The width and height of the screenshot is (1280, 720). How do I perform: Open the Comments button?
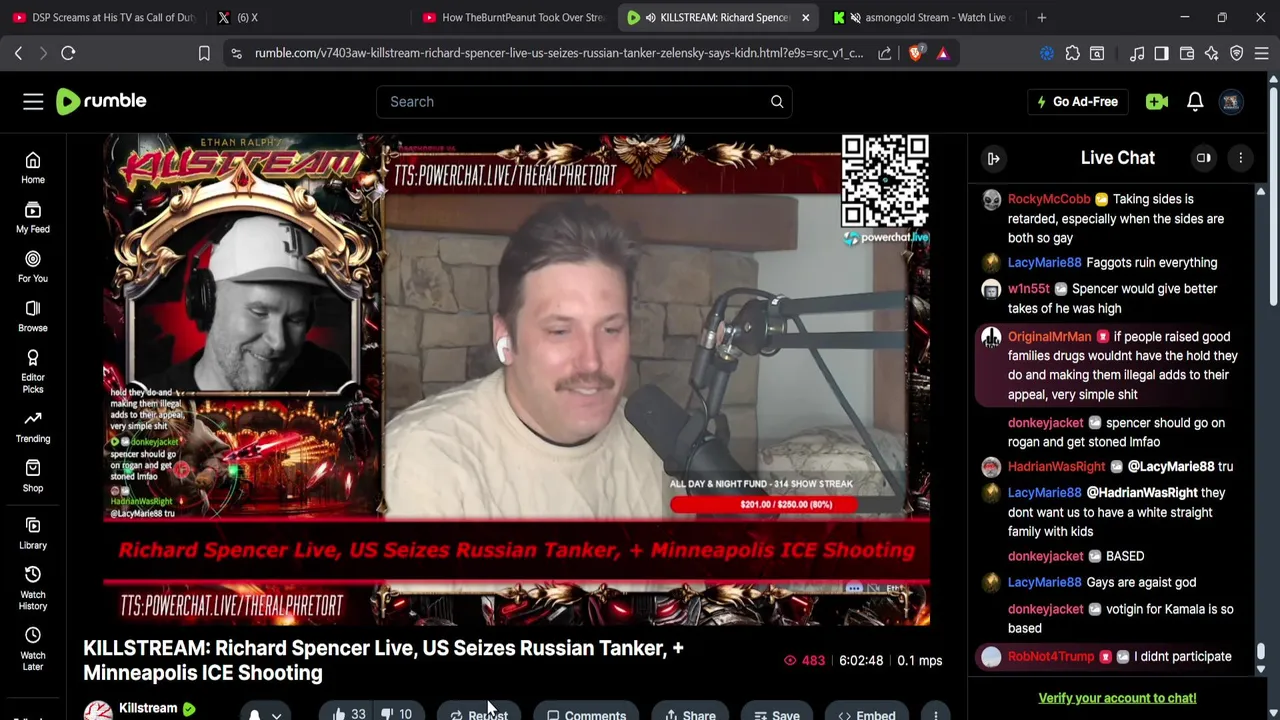click(x=586, y=714)
